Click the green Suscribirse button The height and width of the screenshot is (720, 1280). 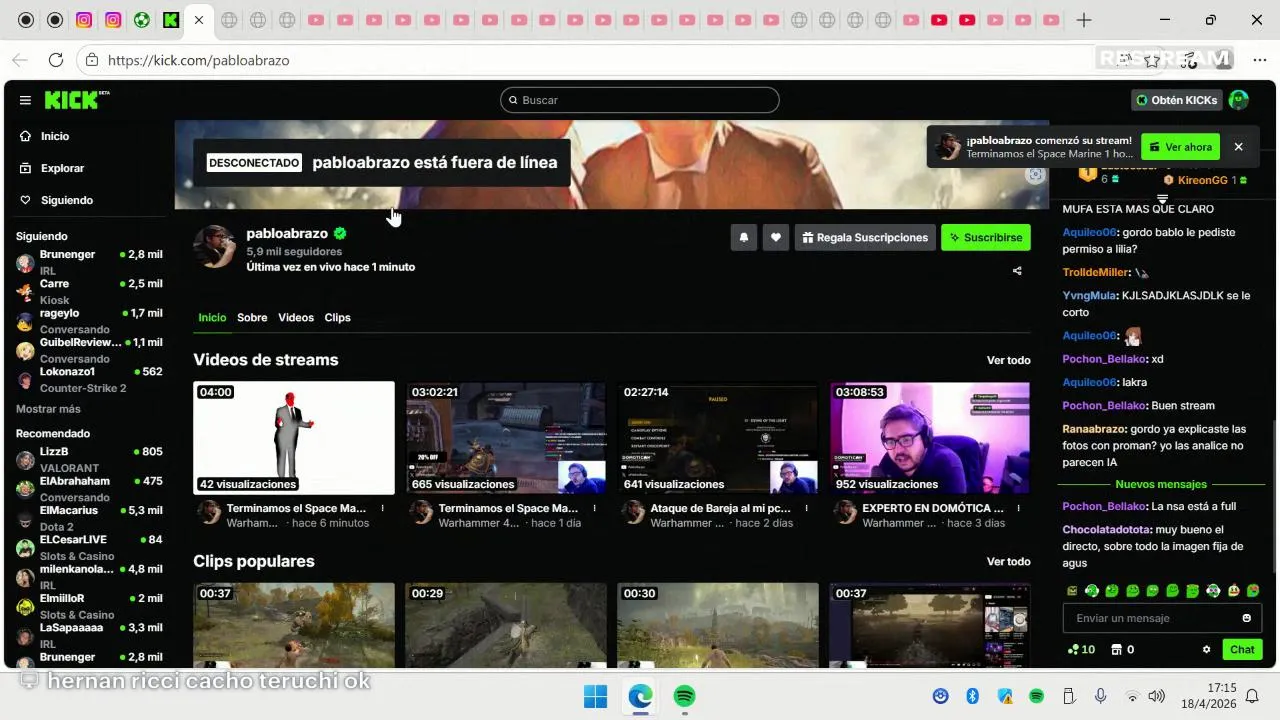[986, 237]
